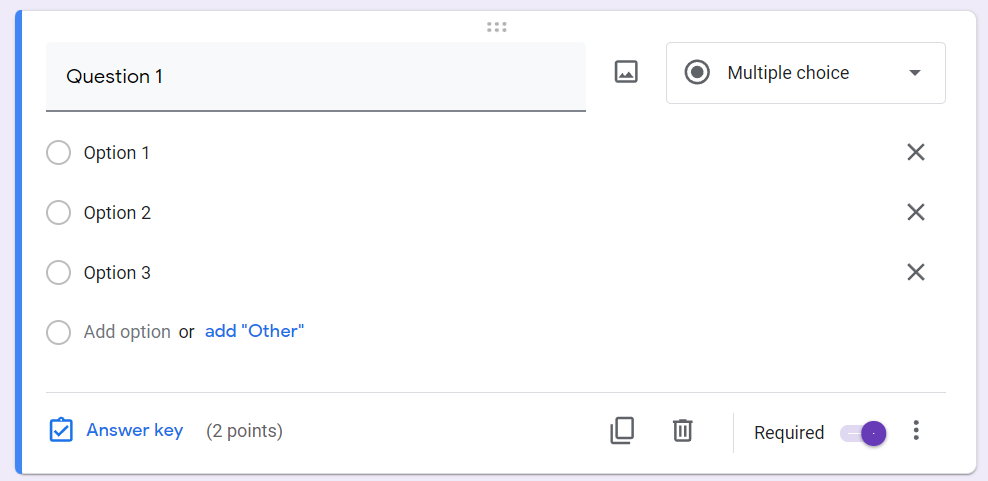The width and height of the screenshot is (988, 481).
Task: Select the Option 1 radio button
Action: point(59,153)
